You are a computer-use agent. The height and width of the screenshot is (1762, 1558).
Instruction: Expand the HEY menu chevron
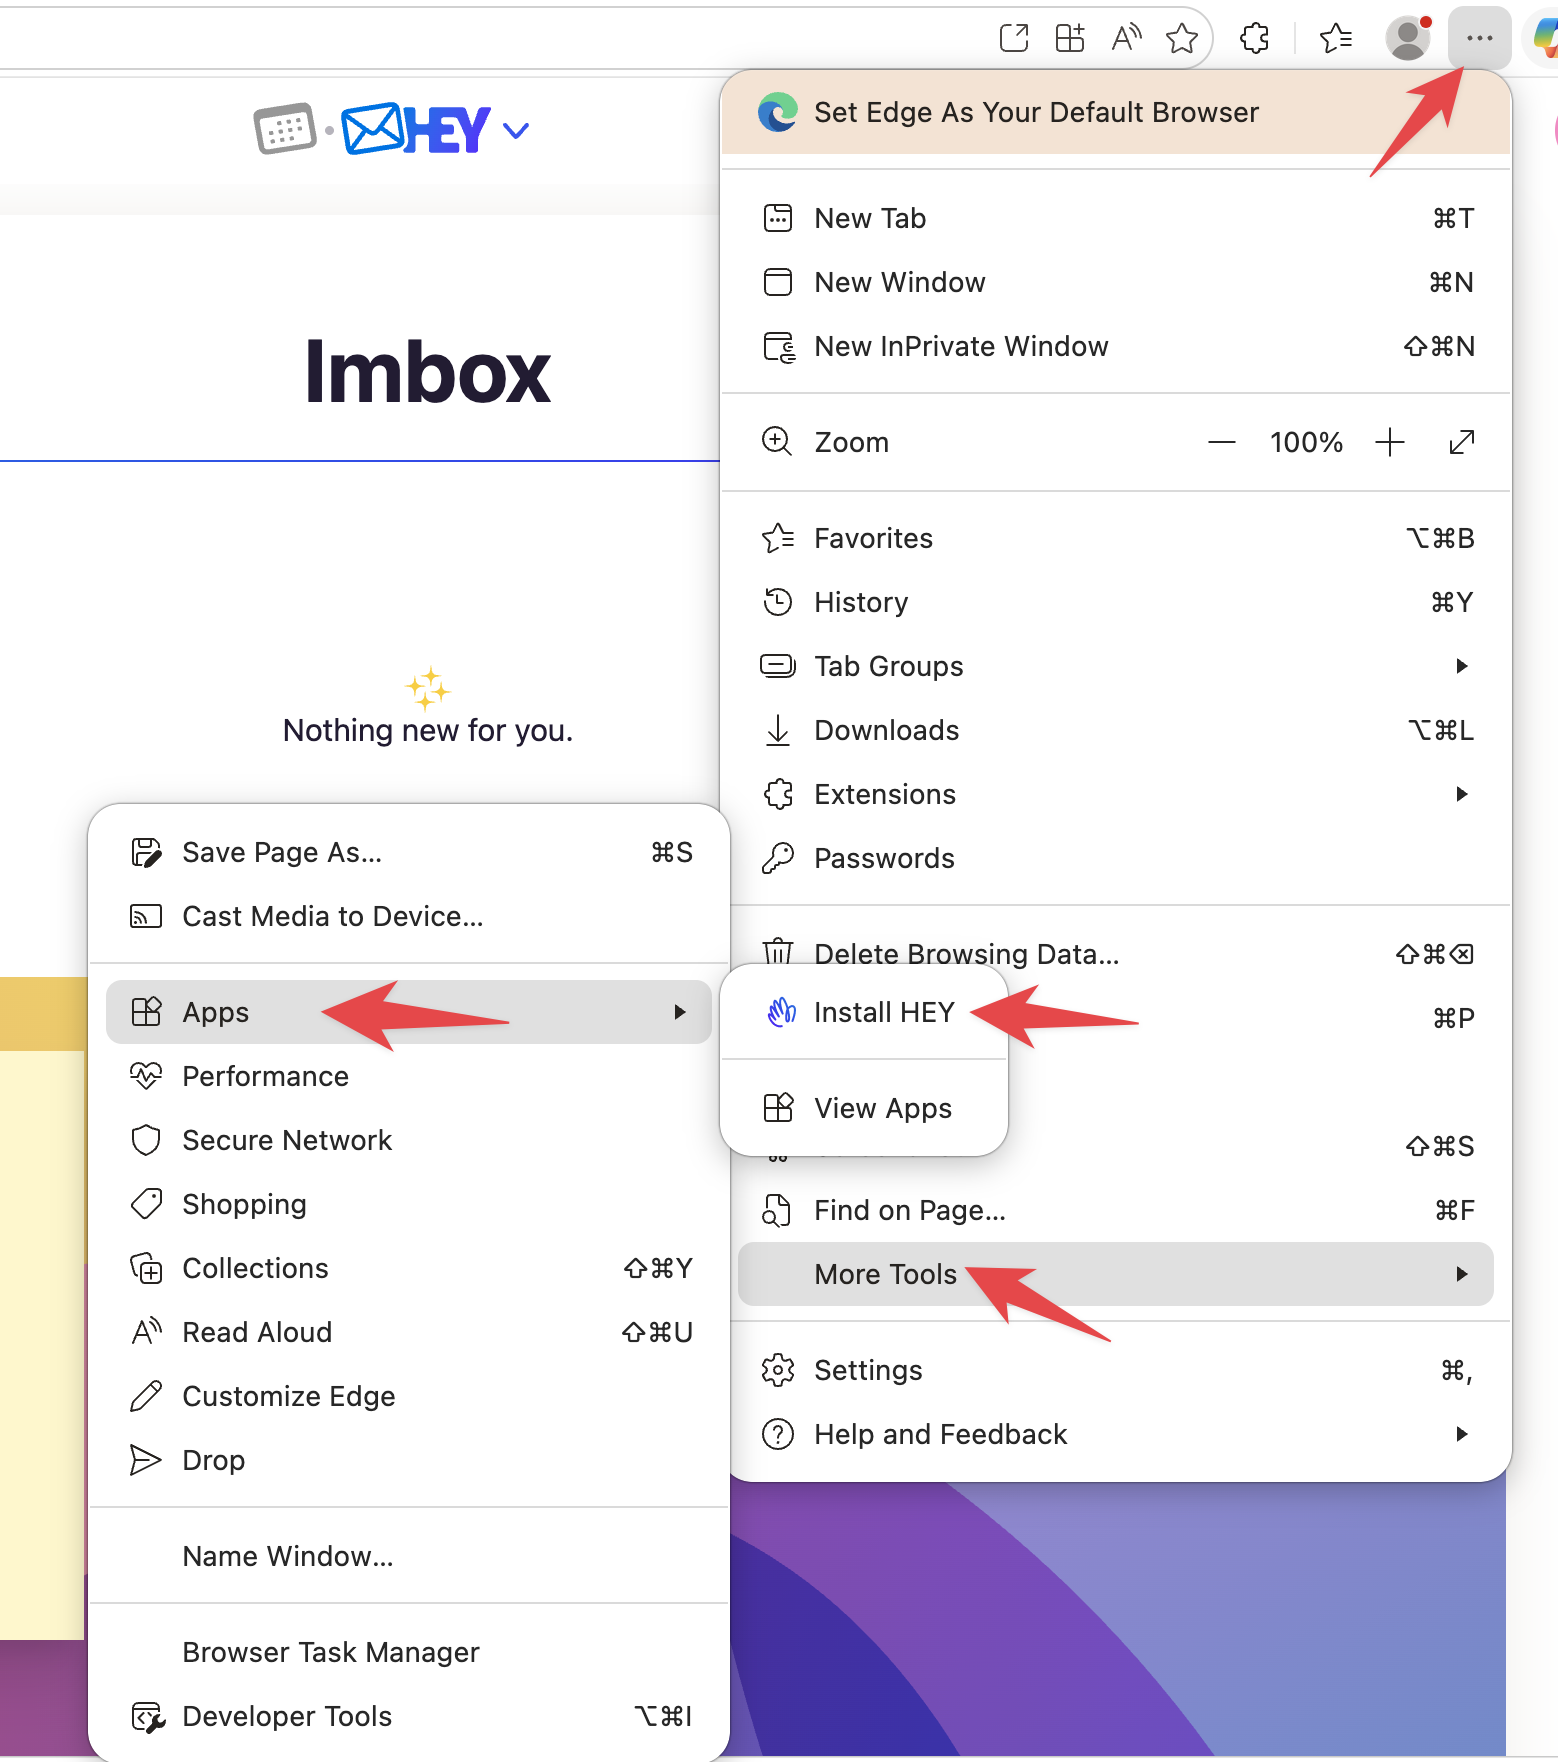pyautogui.click(x=516, y=130)
